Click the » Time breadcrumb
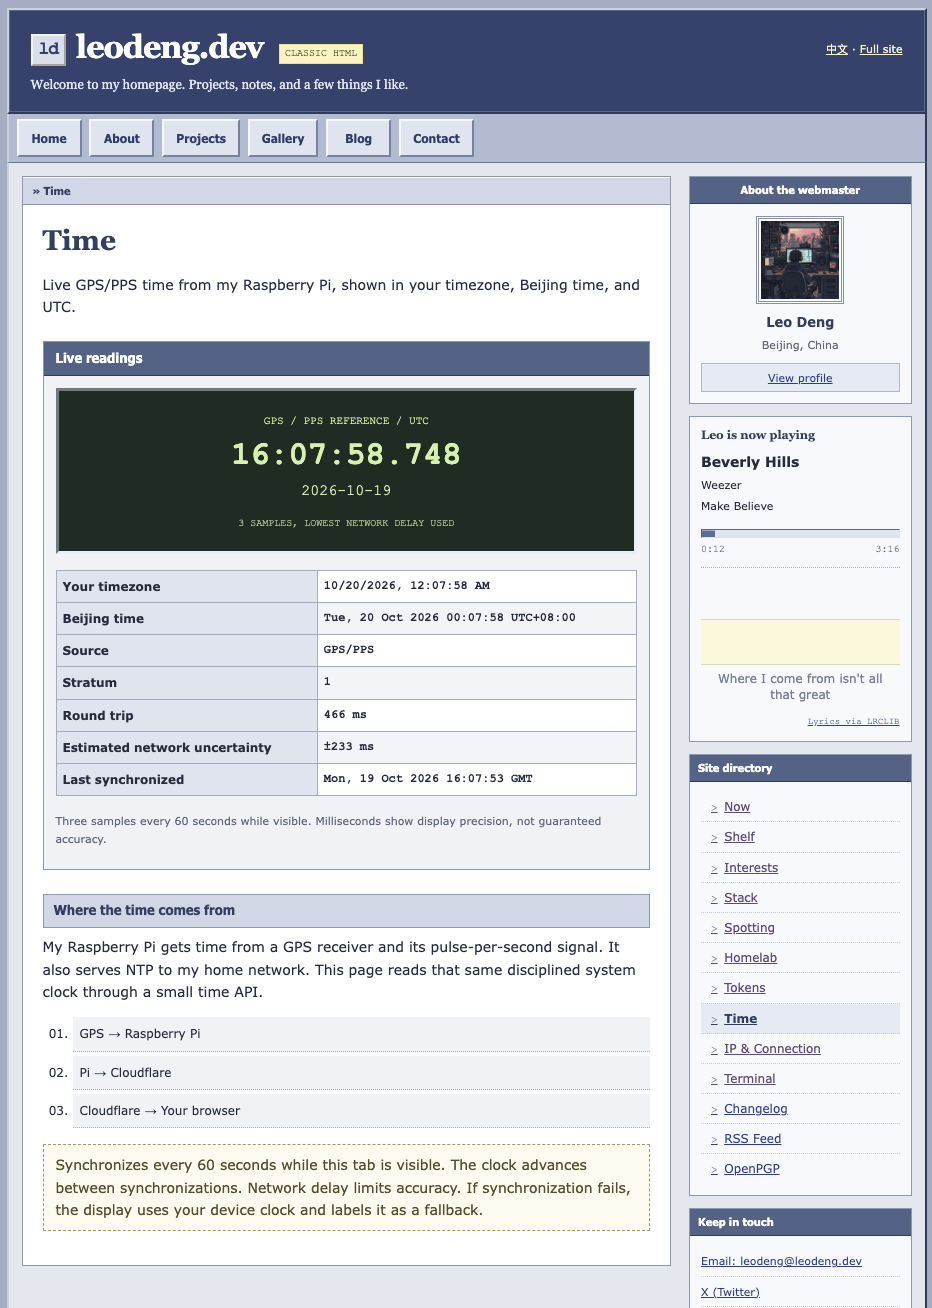Image resolution: width=932 pixels, height=1308 pixels. coord(52,191)
